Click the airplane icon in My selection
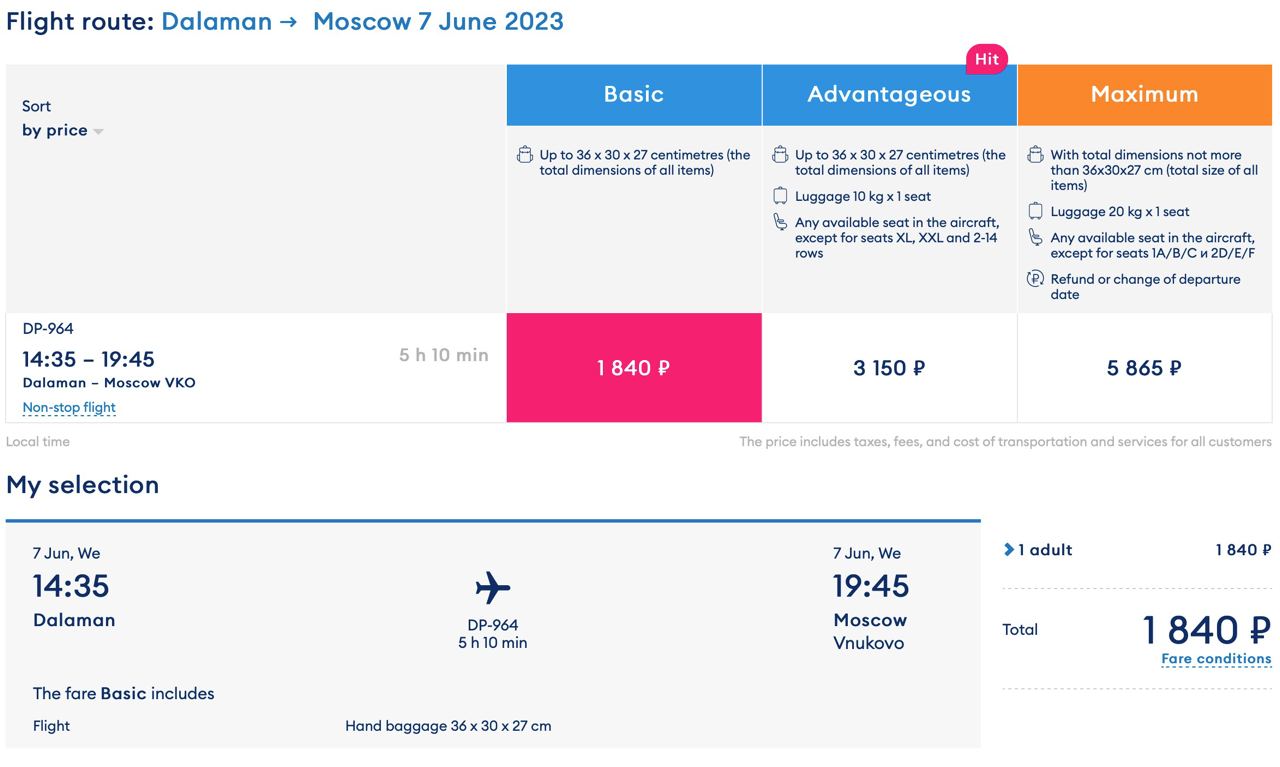The width and height of the screenshot is (1280, 767). pyautogui.click(x=493, y=588)
